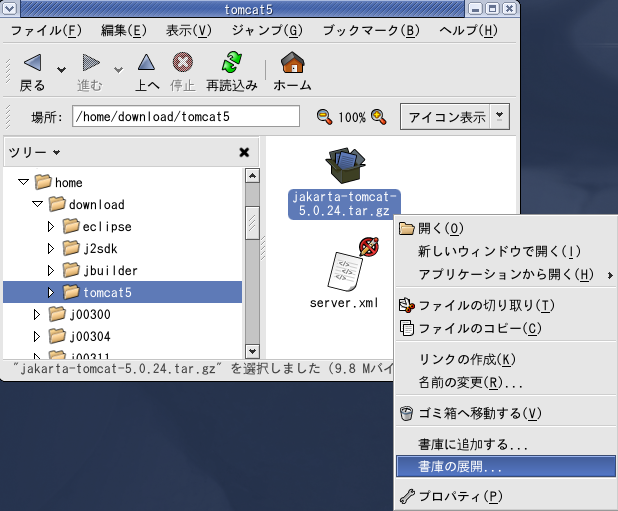This screenshot has height=511, width=618.
Task: Open the ブックマーク(B) menu
Action: [371, 31]
